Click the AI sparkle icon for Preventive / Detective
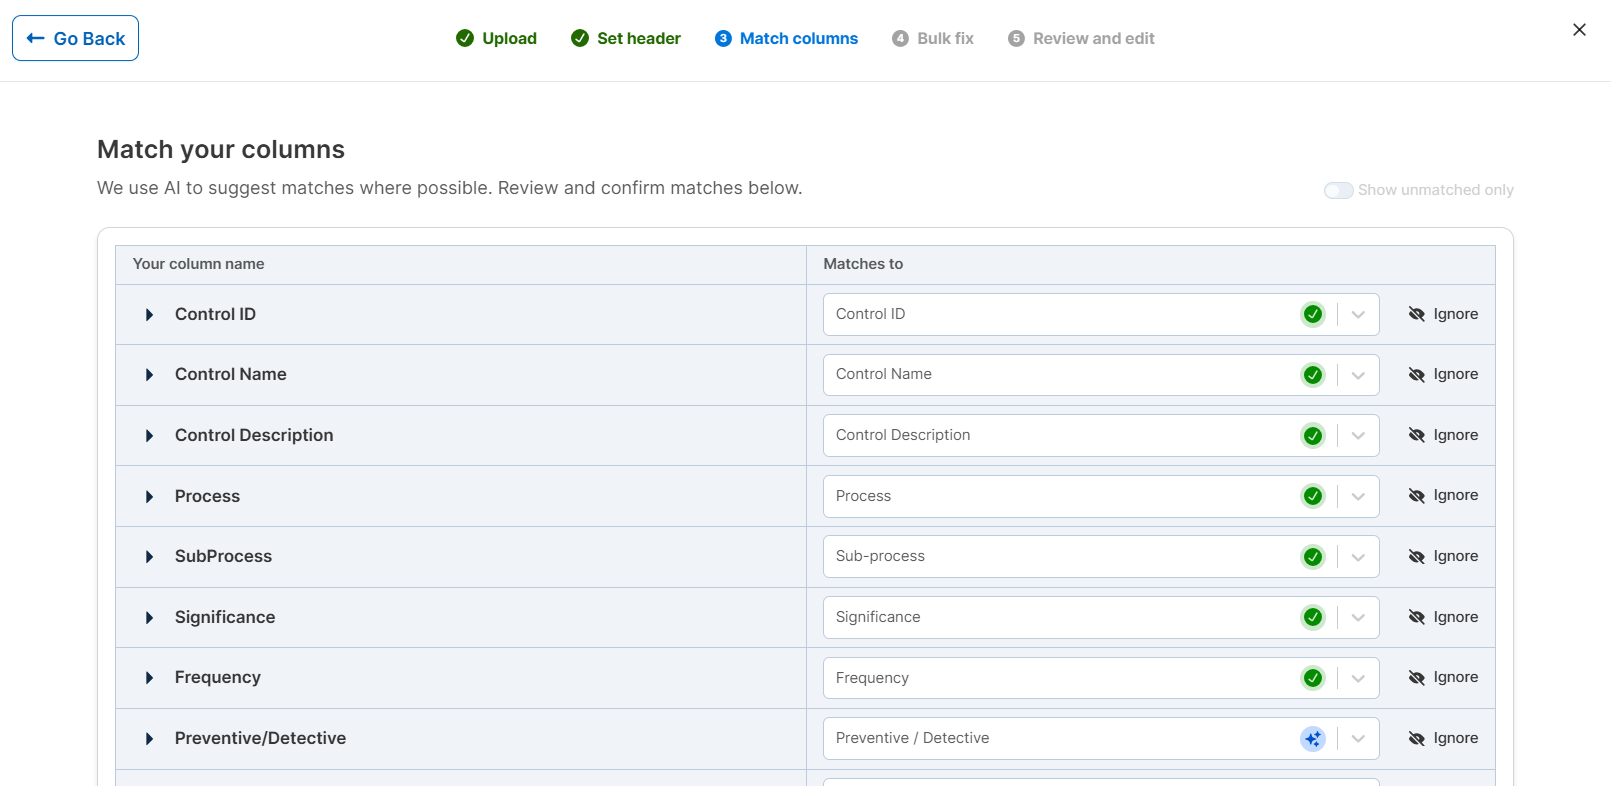 [1313, 739]
